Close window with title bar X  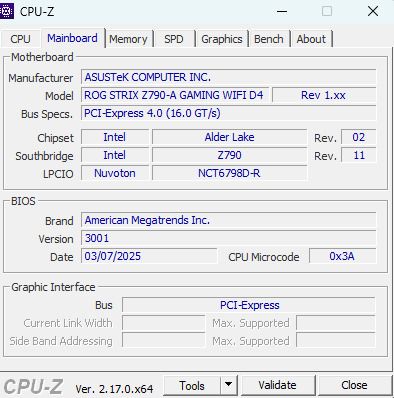[373, 11]
